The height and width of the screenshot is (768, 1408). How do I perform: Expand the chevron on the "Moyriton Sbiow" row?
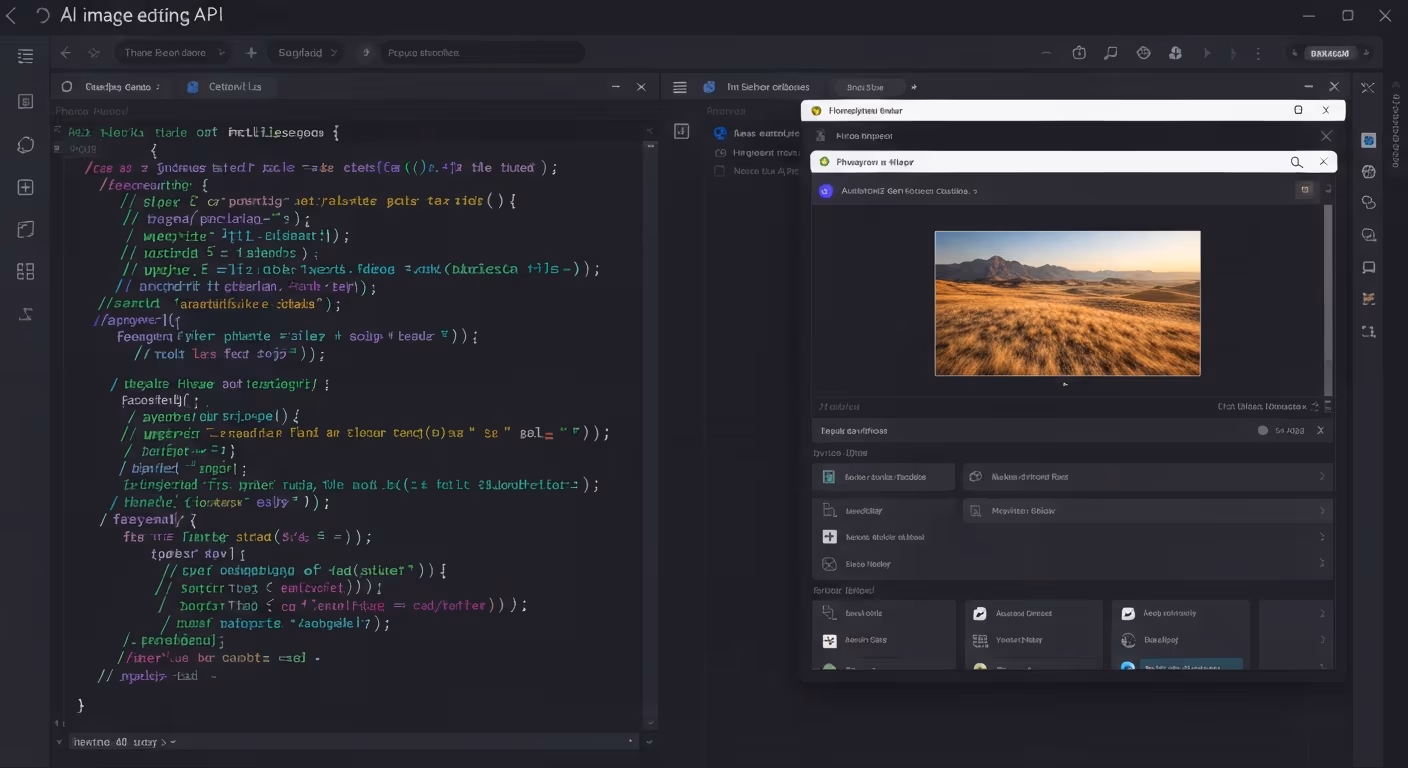1322,511
